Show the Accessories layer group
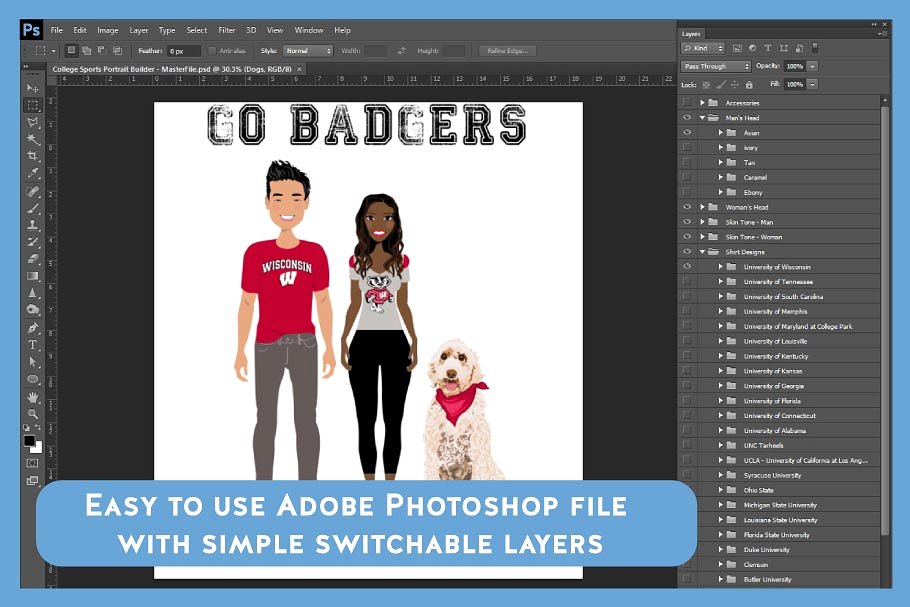This screenshot has height=607, width=910. [x=687, y=103]
